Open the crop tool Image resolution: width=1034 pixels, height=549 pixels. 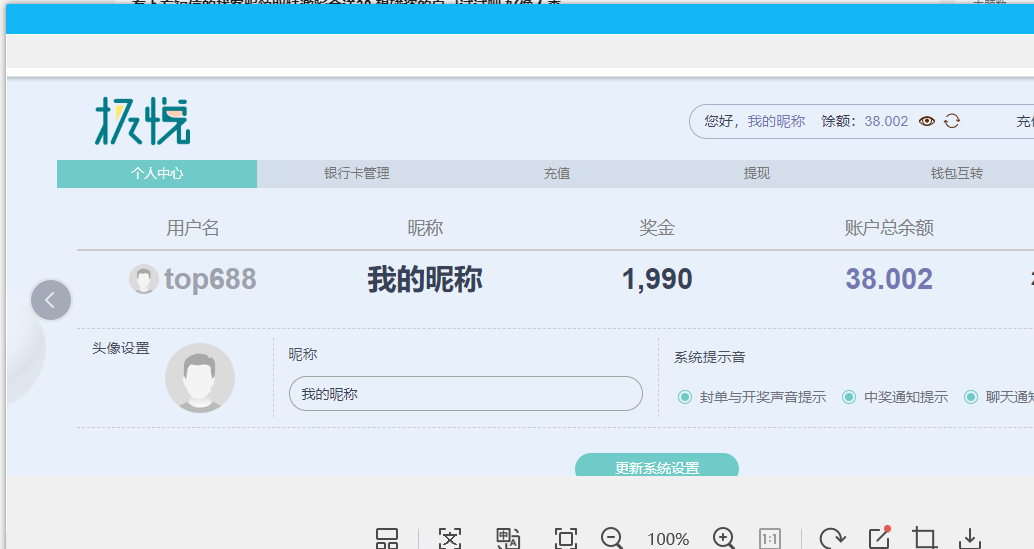(924, 538)
